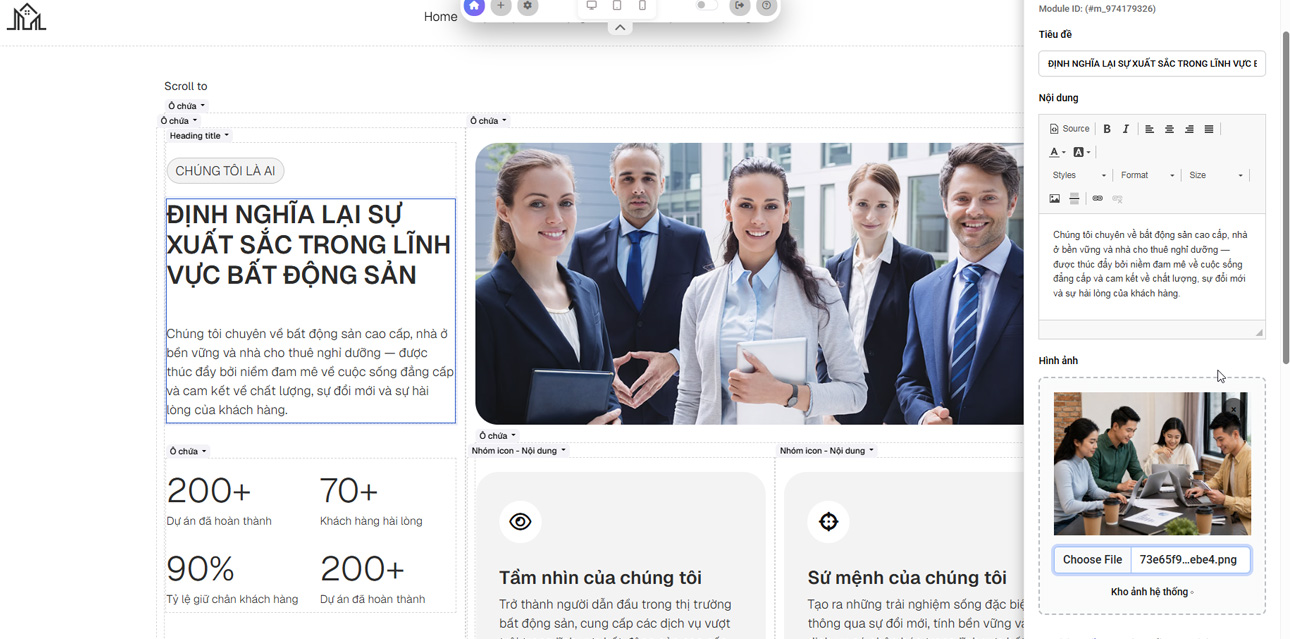Open Ô chứa dropdown above team photo
Image resolution: width=1290 pixels, height=639 pixels.
click(488, 121)
